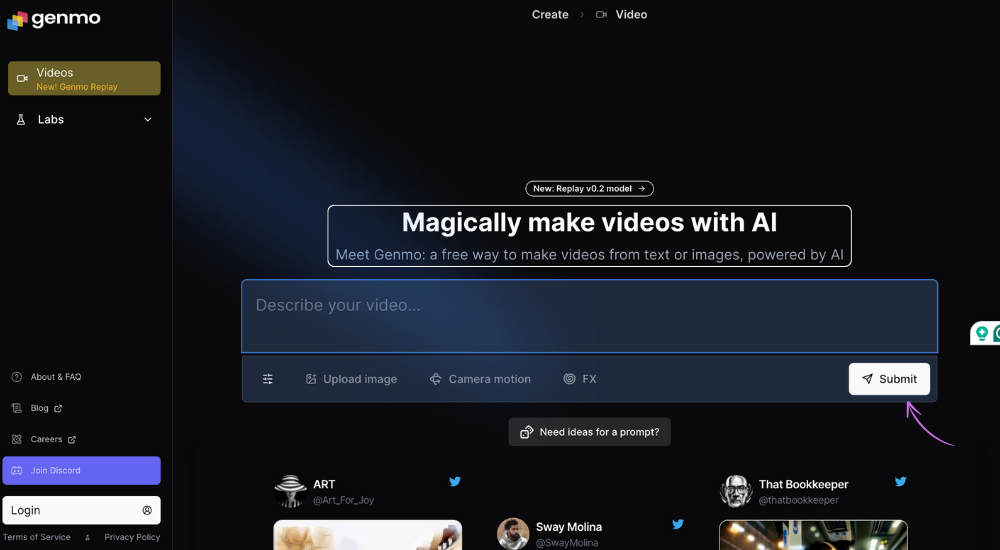Viewport: 1000px width, 550px height.
Task: Click Sway Molina's avatar
Action: [x=513, y=533]
